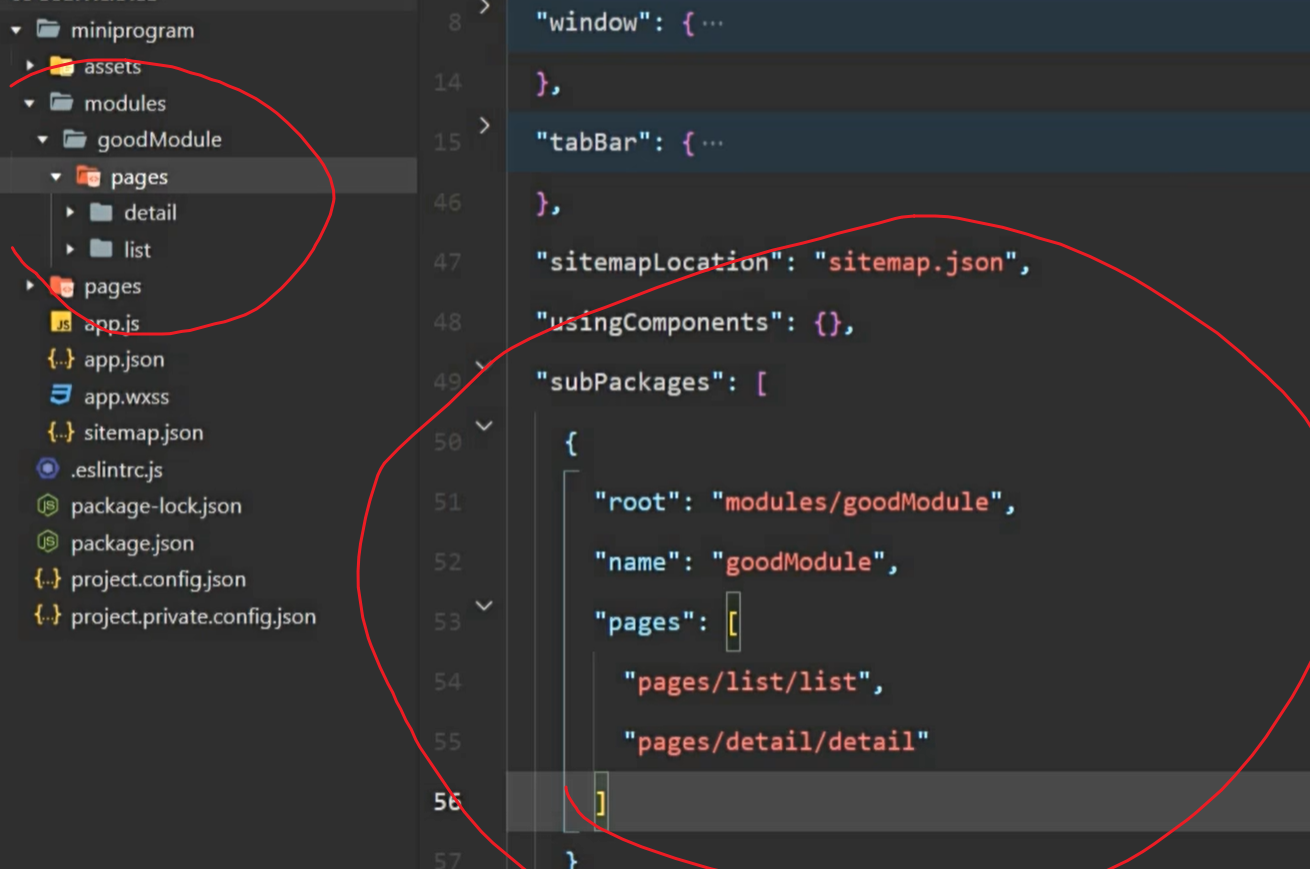Viewport: 1310px width, 869px height.
Task: Click the sitemap.json braces icon
Action: [61, 433]
